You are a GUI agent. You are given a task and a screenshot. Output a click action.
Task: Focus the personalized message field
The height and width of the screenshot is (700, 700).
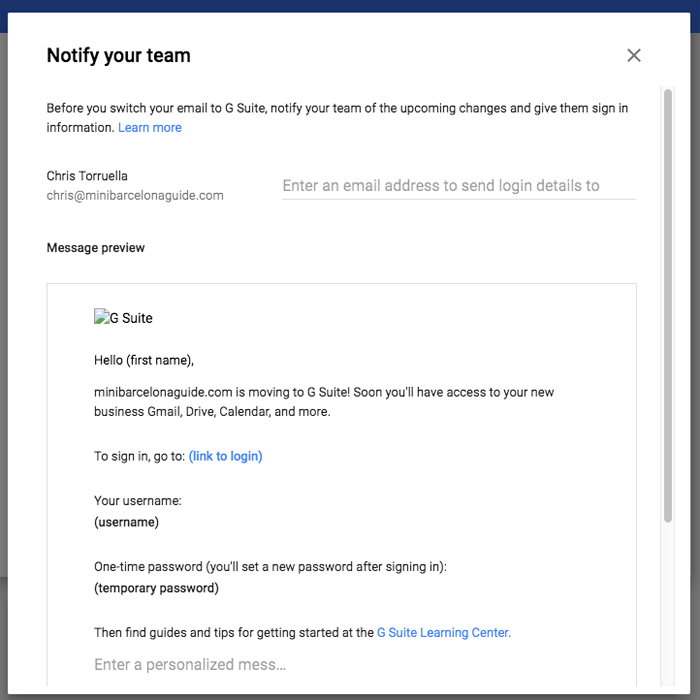pyautogui.click(x=190, y=664)
